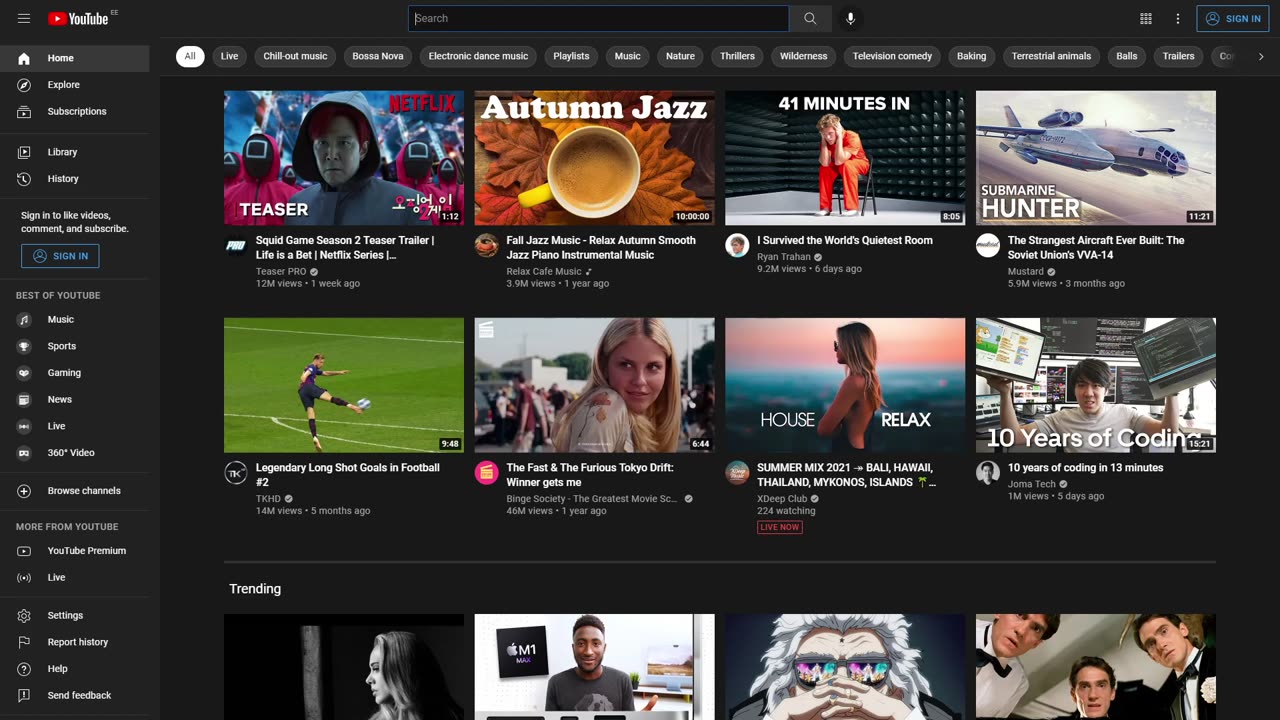This screenshot has width=1280, height=720.
Task: Select the Nature chip
Action: [680, 56]
